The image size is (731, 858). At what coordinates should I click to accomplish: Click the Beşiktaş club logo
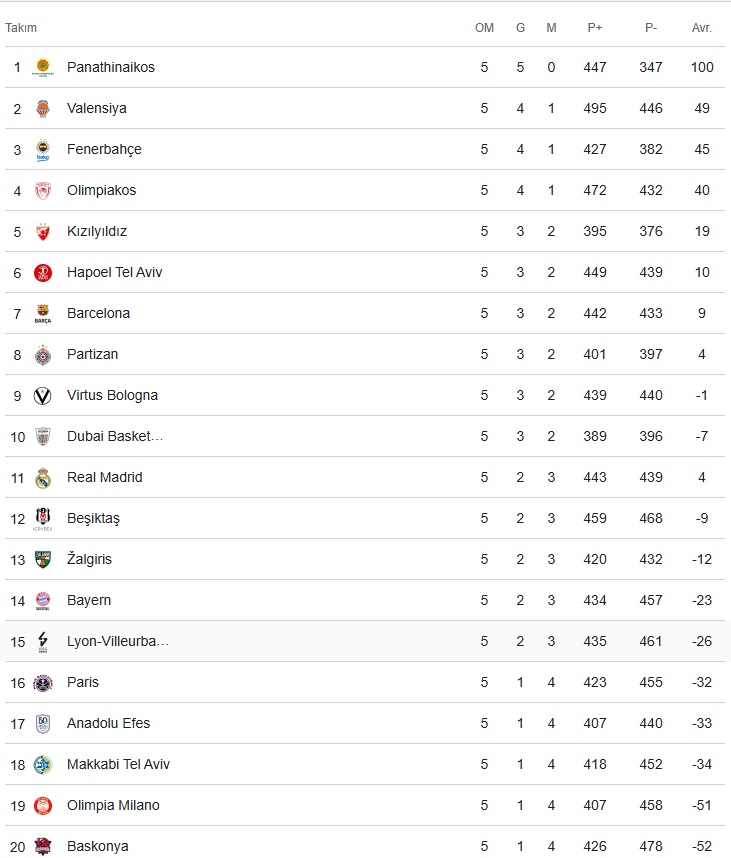click(x=43, y=519)
